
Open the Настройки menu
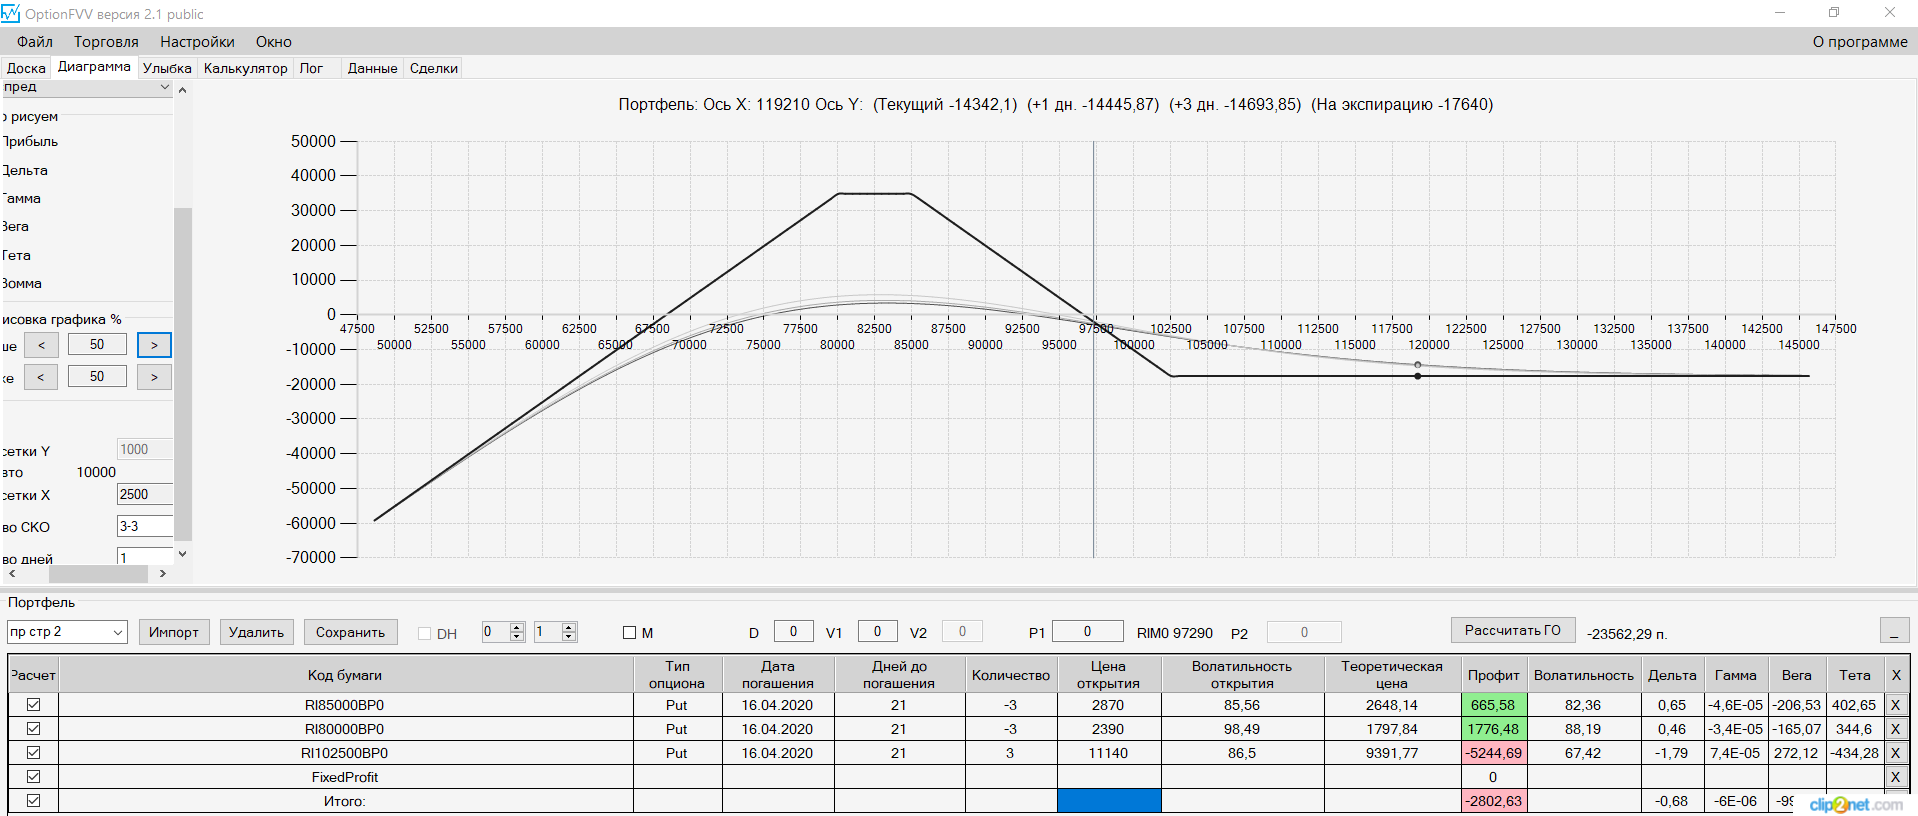[x=197, y=42]
